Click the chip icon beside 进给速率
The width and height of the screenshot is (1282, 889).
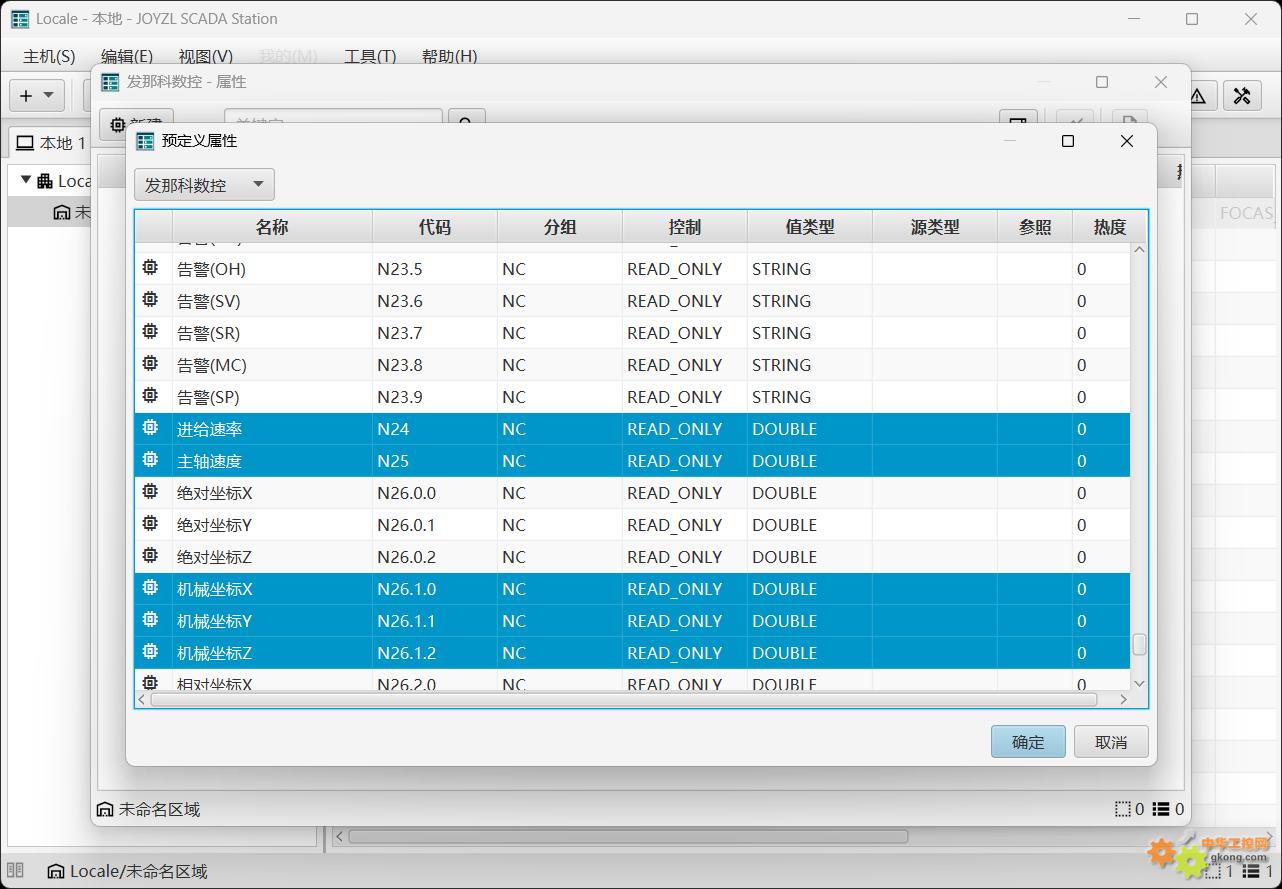(150, 428)
